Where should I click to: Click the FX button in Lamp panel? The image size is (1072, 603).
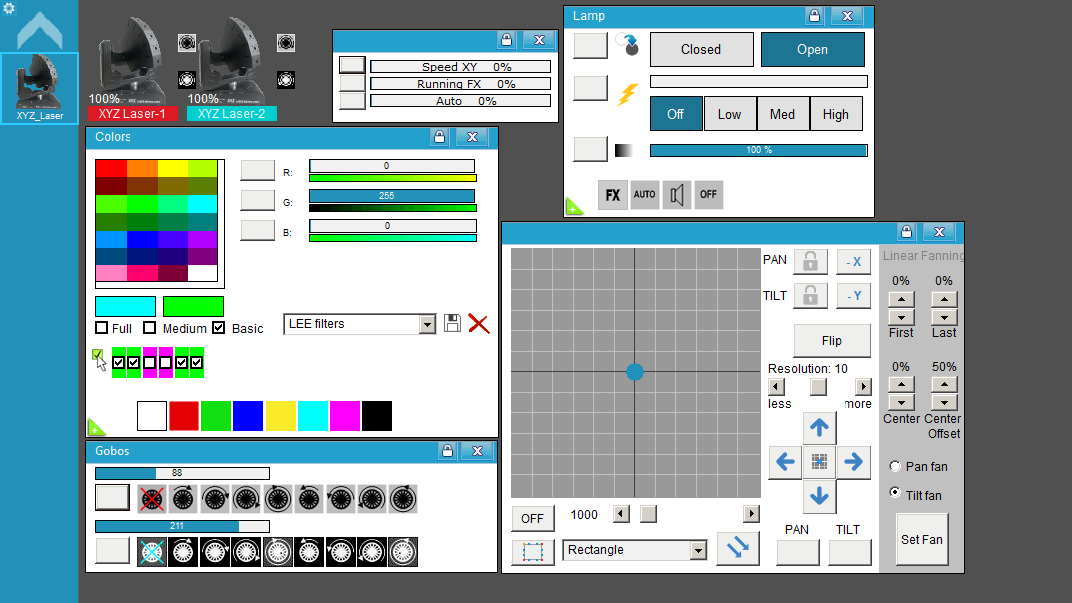pyautogui.click(x=613, y=195)
